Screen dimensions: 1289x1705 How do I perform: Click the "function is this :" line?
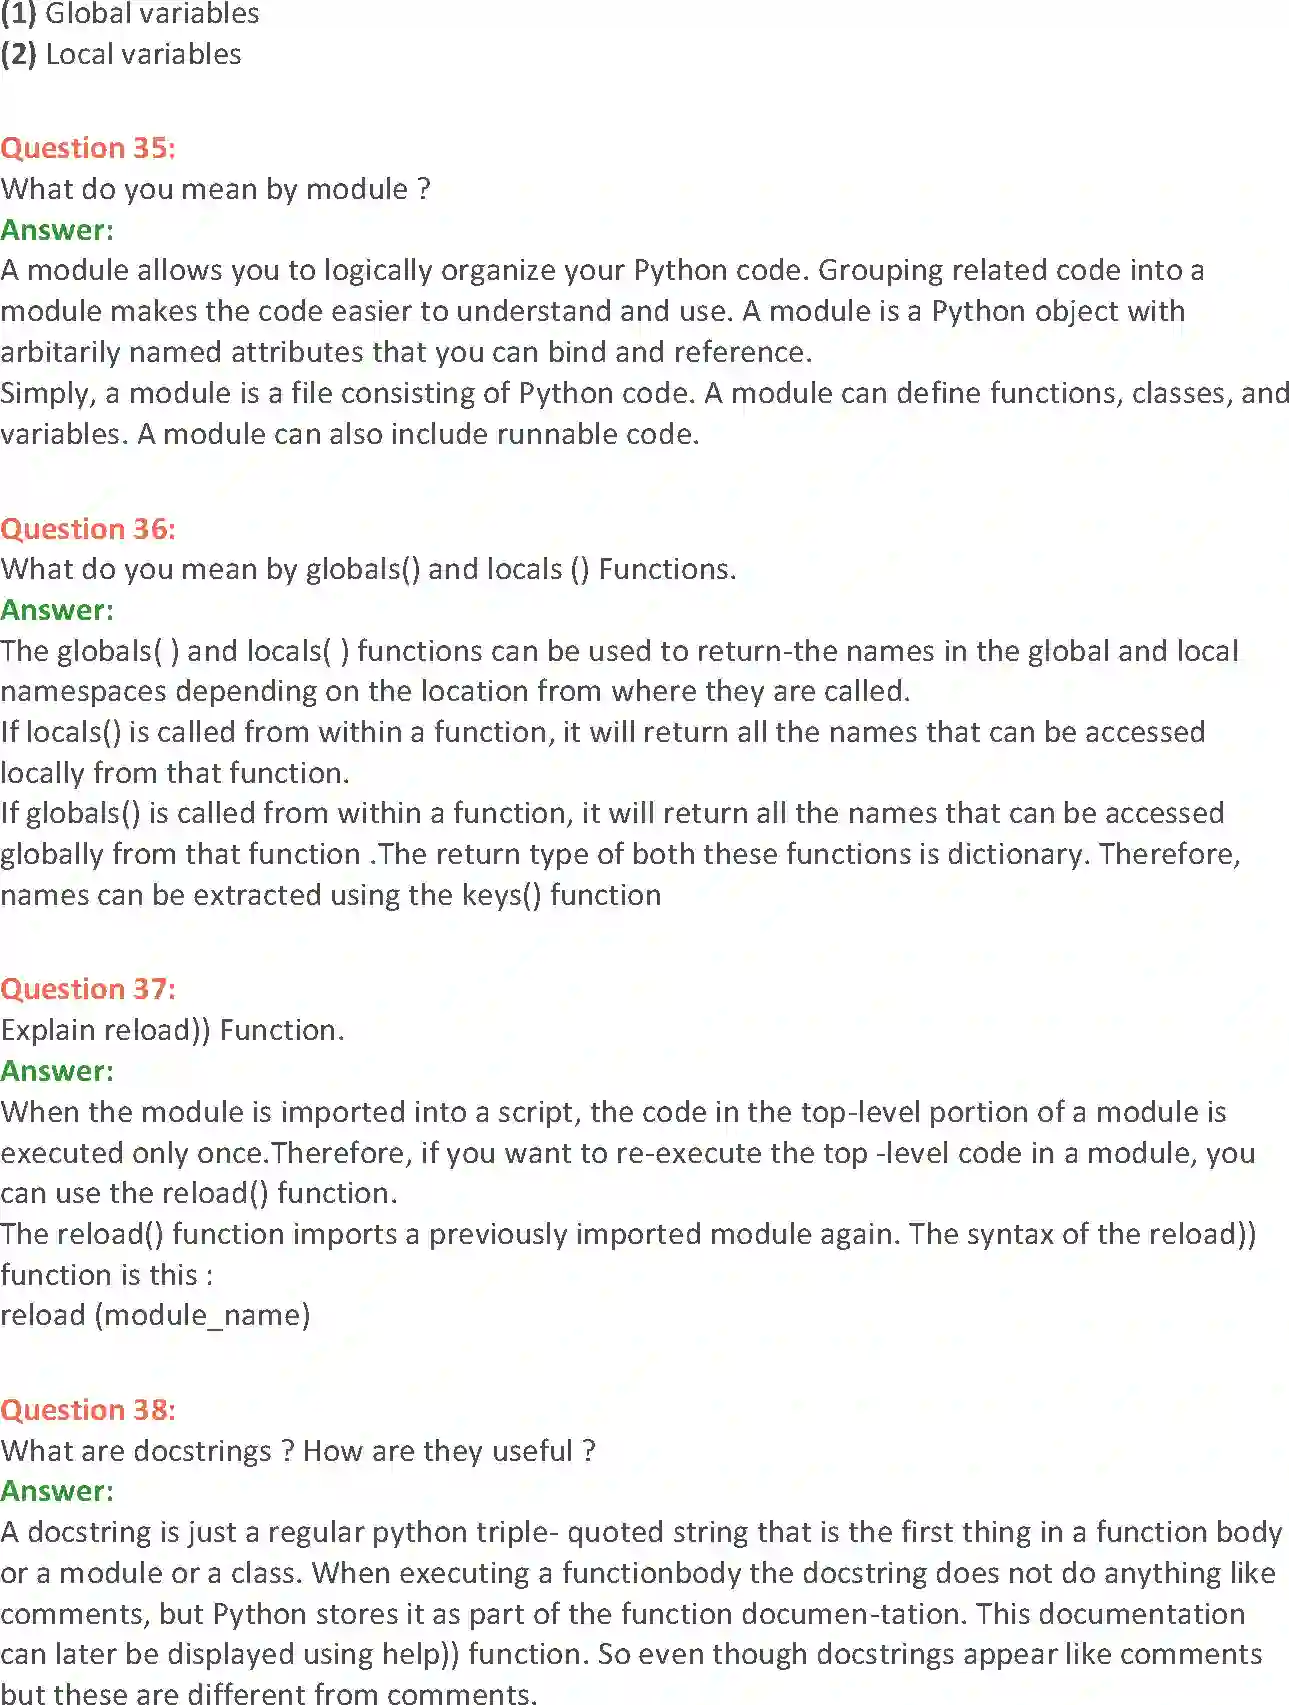pos(107,1275)
